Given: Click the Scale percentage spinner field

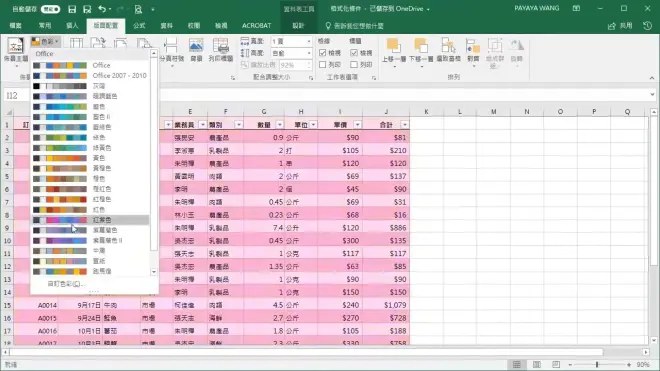Looking at the screenshot, I should point(295,65).
